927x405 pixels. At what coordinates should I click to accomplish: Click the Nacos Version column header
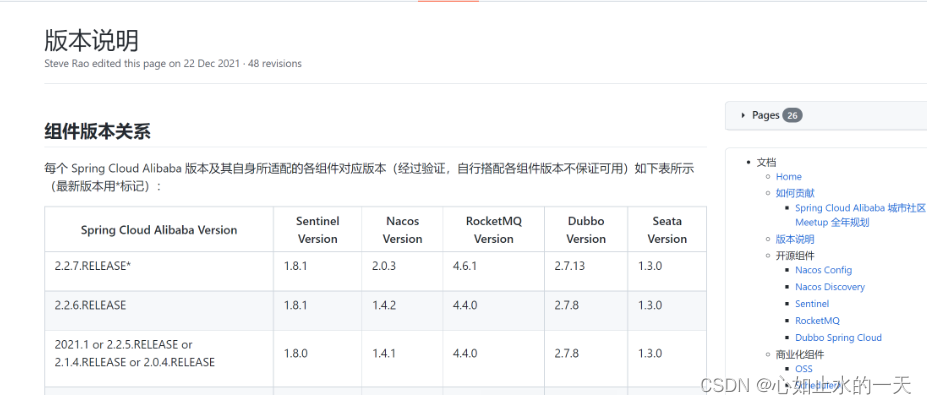coord(402,230)
